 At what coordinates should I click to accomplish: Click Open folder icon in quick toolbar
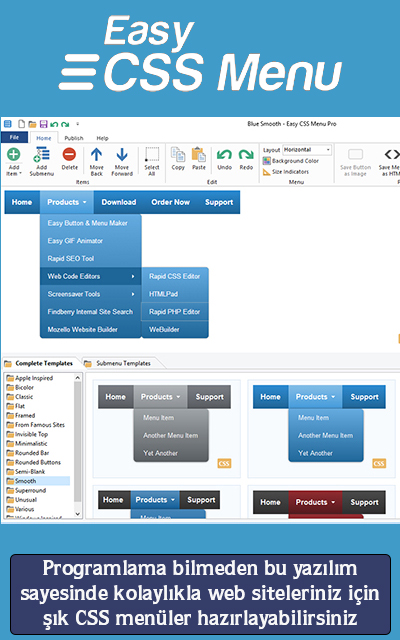32,124
